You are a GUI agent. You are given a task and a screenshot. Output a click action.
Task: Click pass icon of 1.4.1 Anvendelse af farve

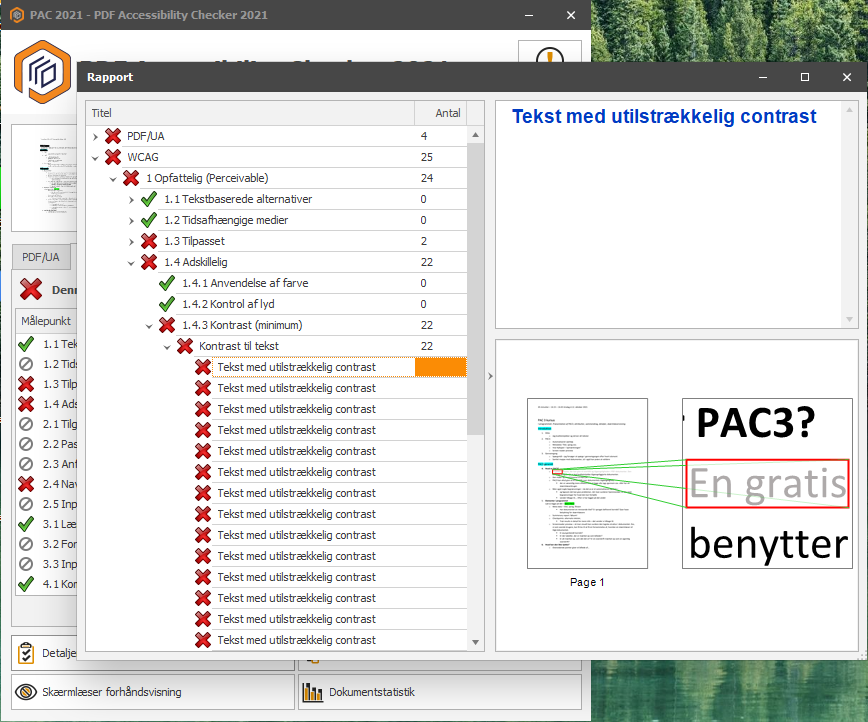tap(167, 283)
